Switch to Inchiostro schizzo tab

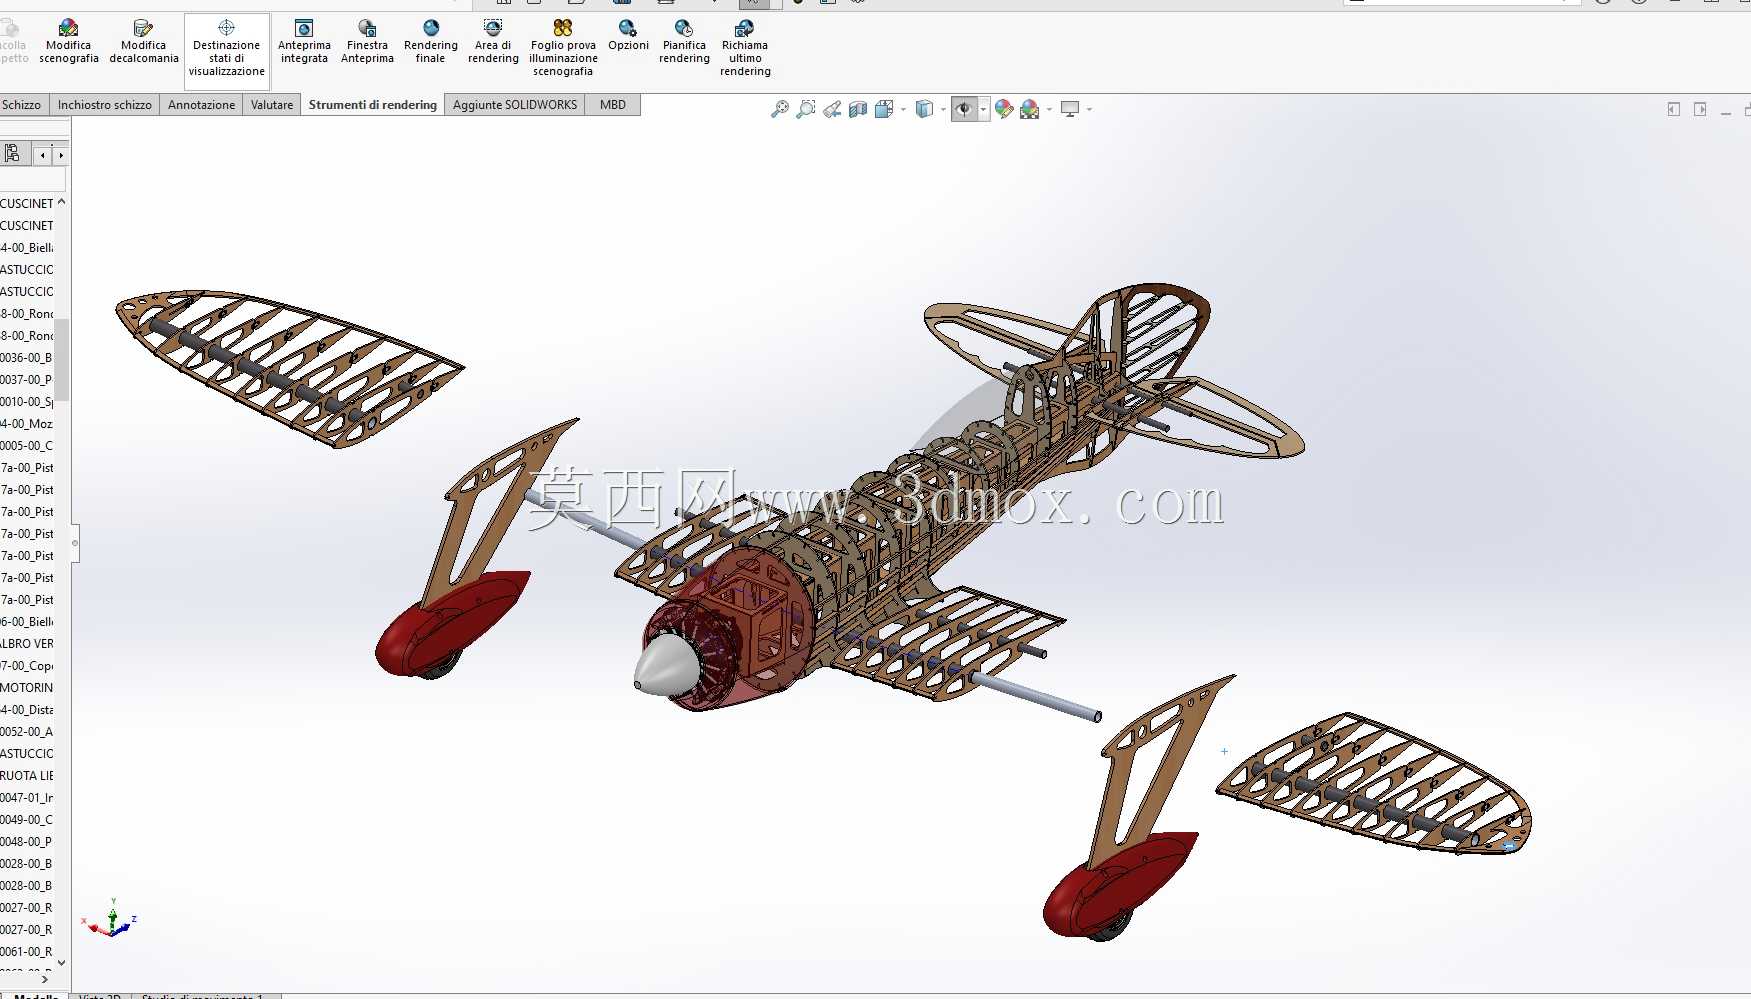(x=105, y=105)
